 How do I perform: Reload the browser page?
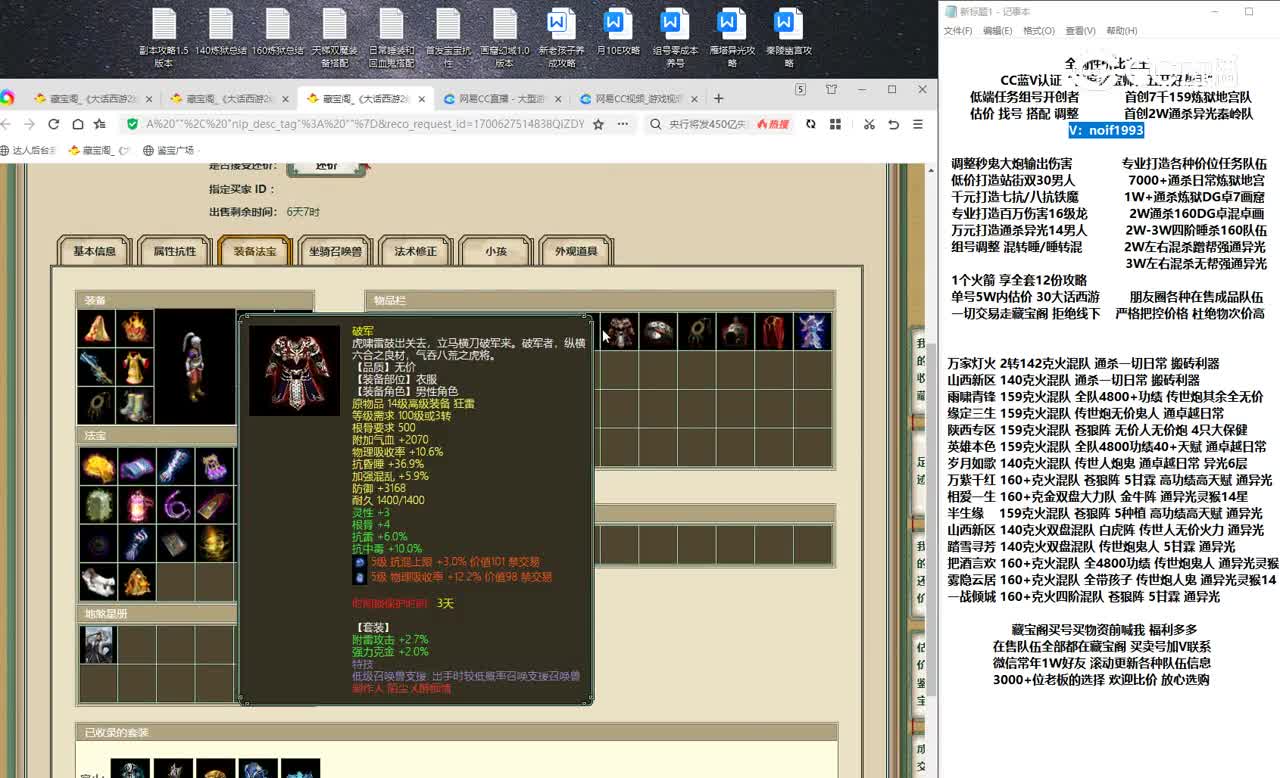52,124
